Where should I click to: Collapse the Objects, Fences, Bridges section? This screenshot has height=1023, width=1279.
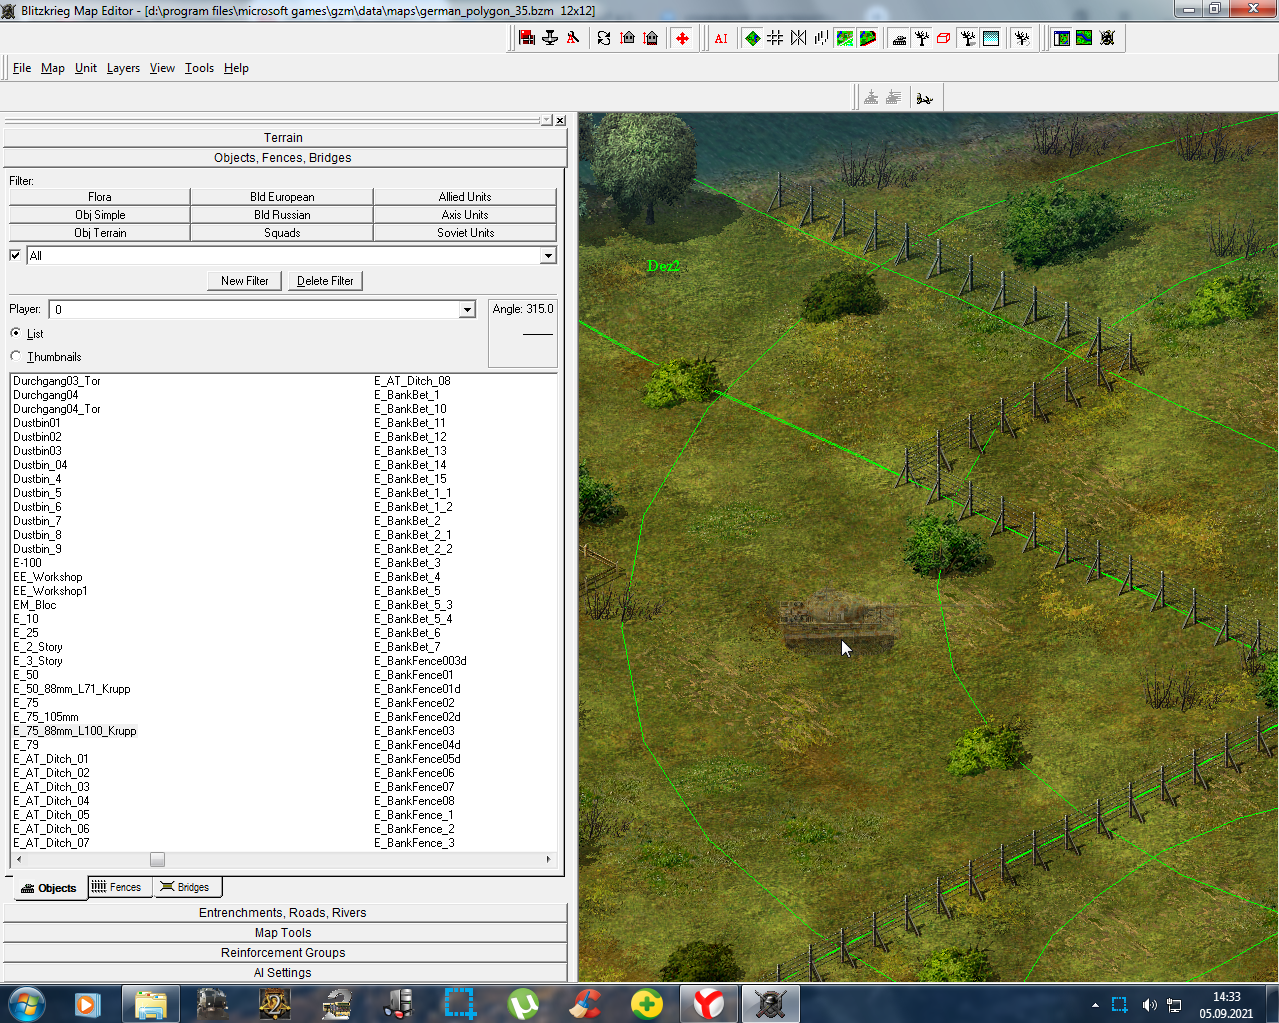(x=284, y=158)
